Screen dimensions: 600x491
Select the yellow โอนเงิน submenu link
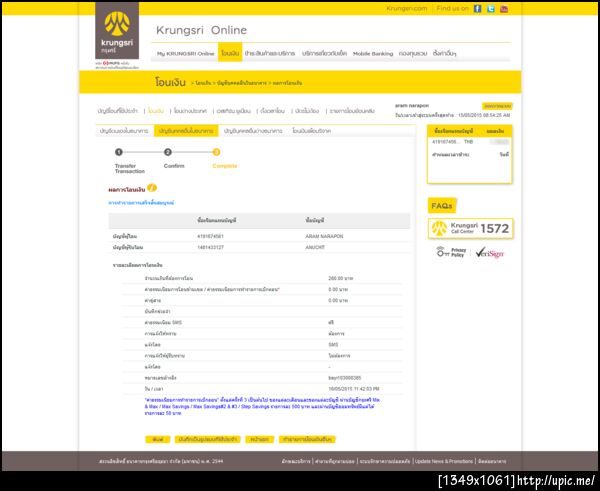pyautogui.click(x=156, y=111)
